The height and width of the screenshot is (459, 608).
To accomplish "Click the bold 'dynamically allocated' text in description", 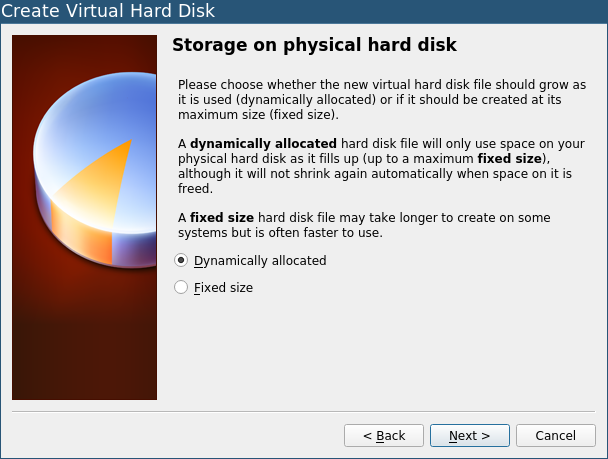I will point(263,143).
